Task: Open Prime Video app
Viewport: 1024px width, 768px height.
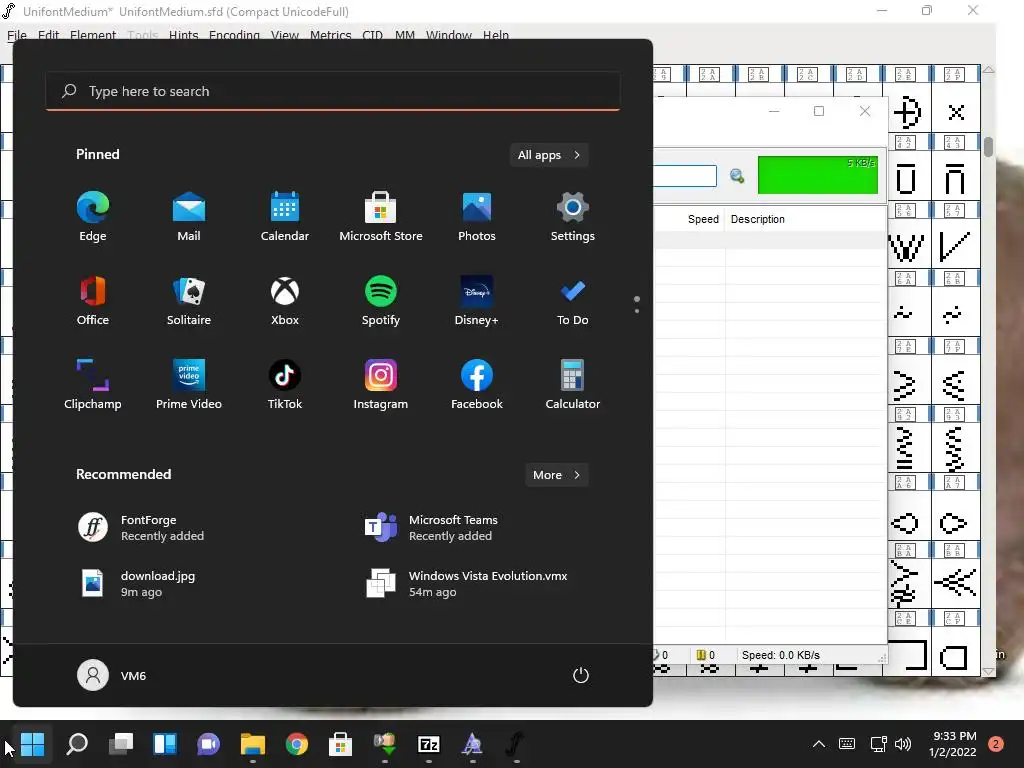Action: (189, 385)
